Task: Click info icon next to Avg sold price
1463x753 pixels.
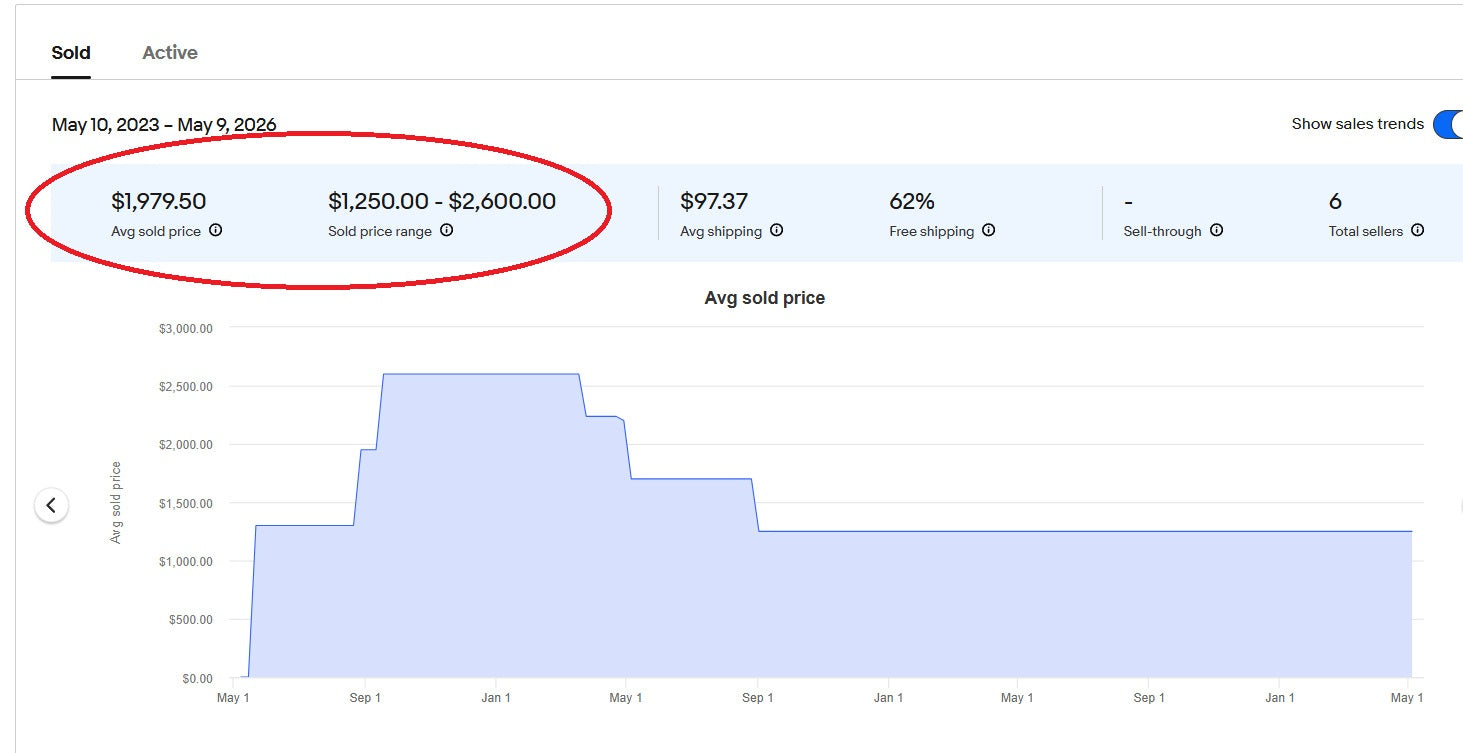Action: [x=215, y=230]
